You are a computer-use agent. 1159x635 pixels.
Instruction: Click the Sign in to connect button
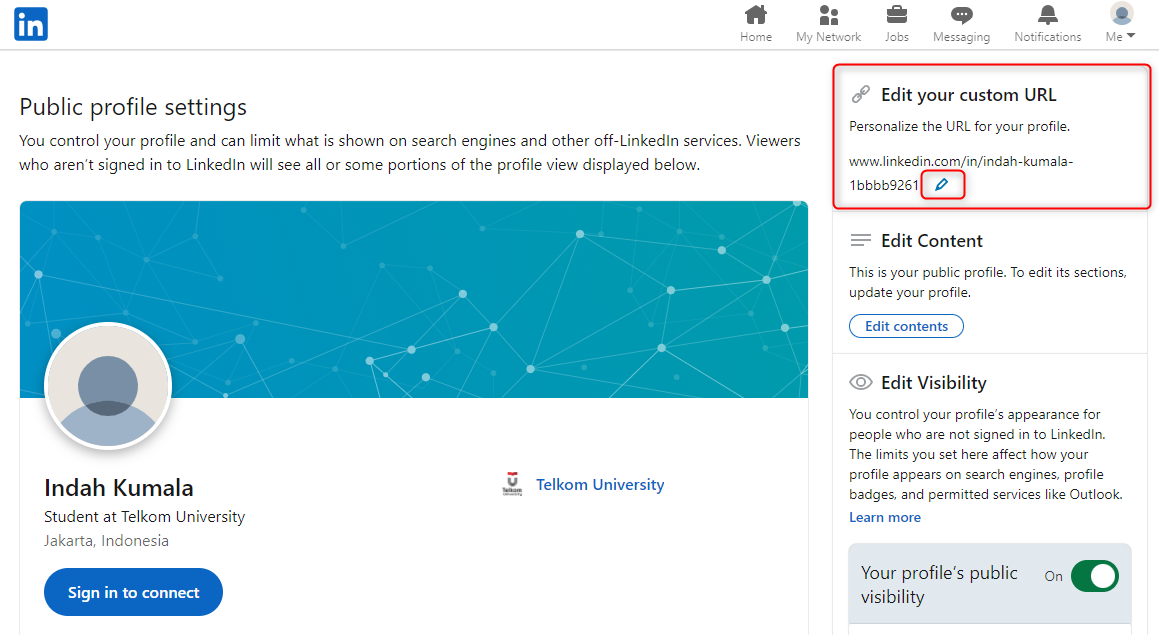click(133, 592)
